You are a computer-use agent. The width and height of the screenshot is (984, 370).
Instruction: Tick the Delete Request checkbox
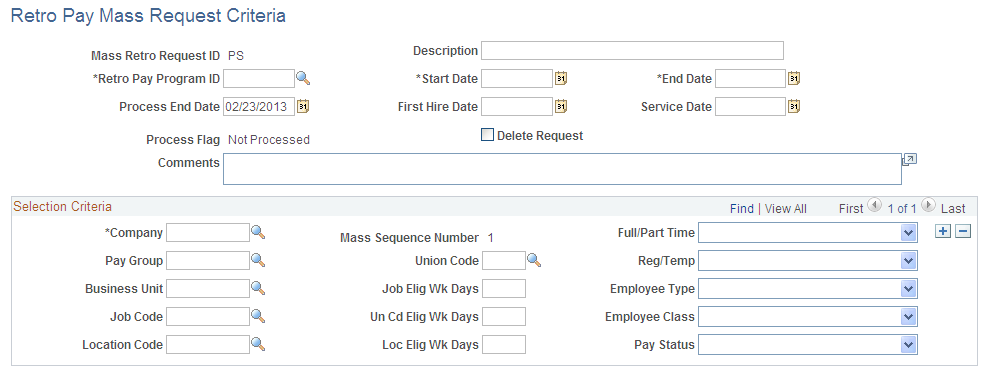[487, 135]
